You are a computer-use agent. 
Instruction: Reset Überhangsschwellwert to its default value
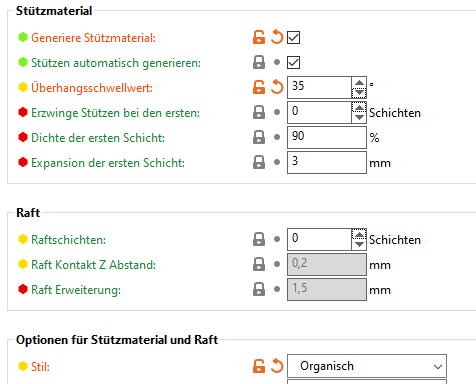click(x=277, y=87)
